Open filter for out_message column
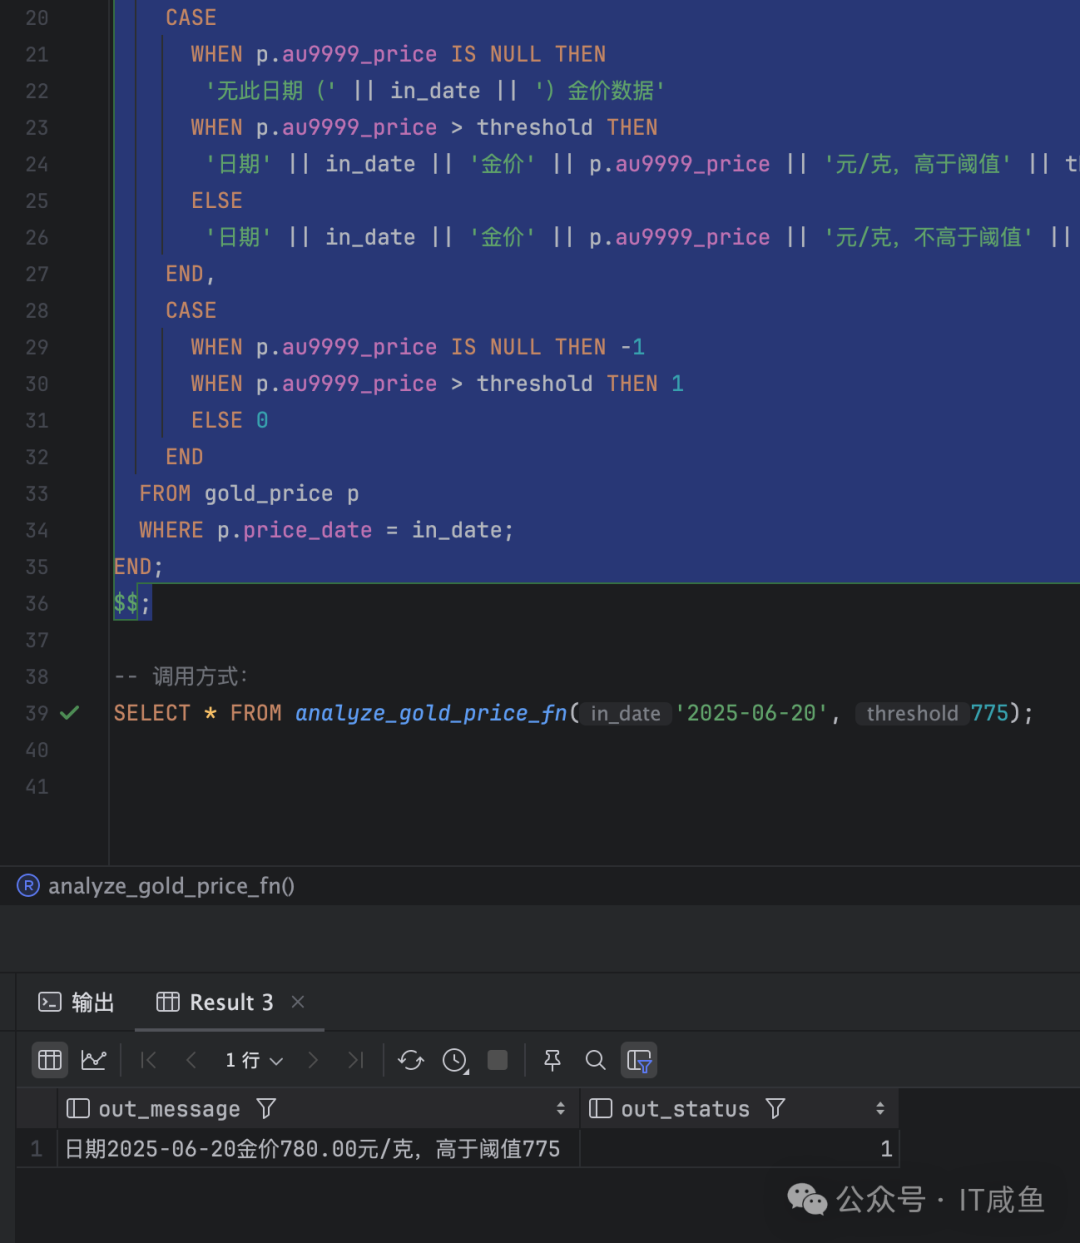1080x1243 pixels. 266,1109
